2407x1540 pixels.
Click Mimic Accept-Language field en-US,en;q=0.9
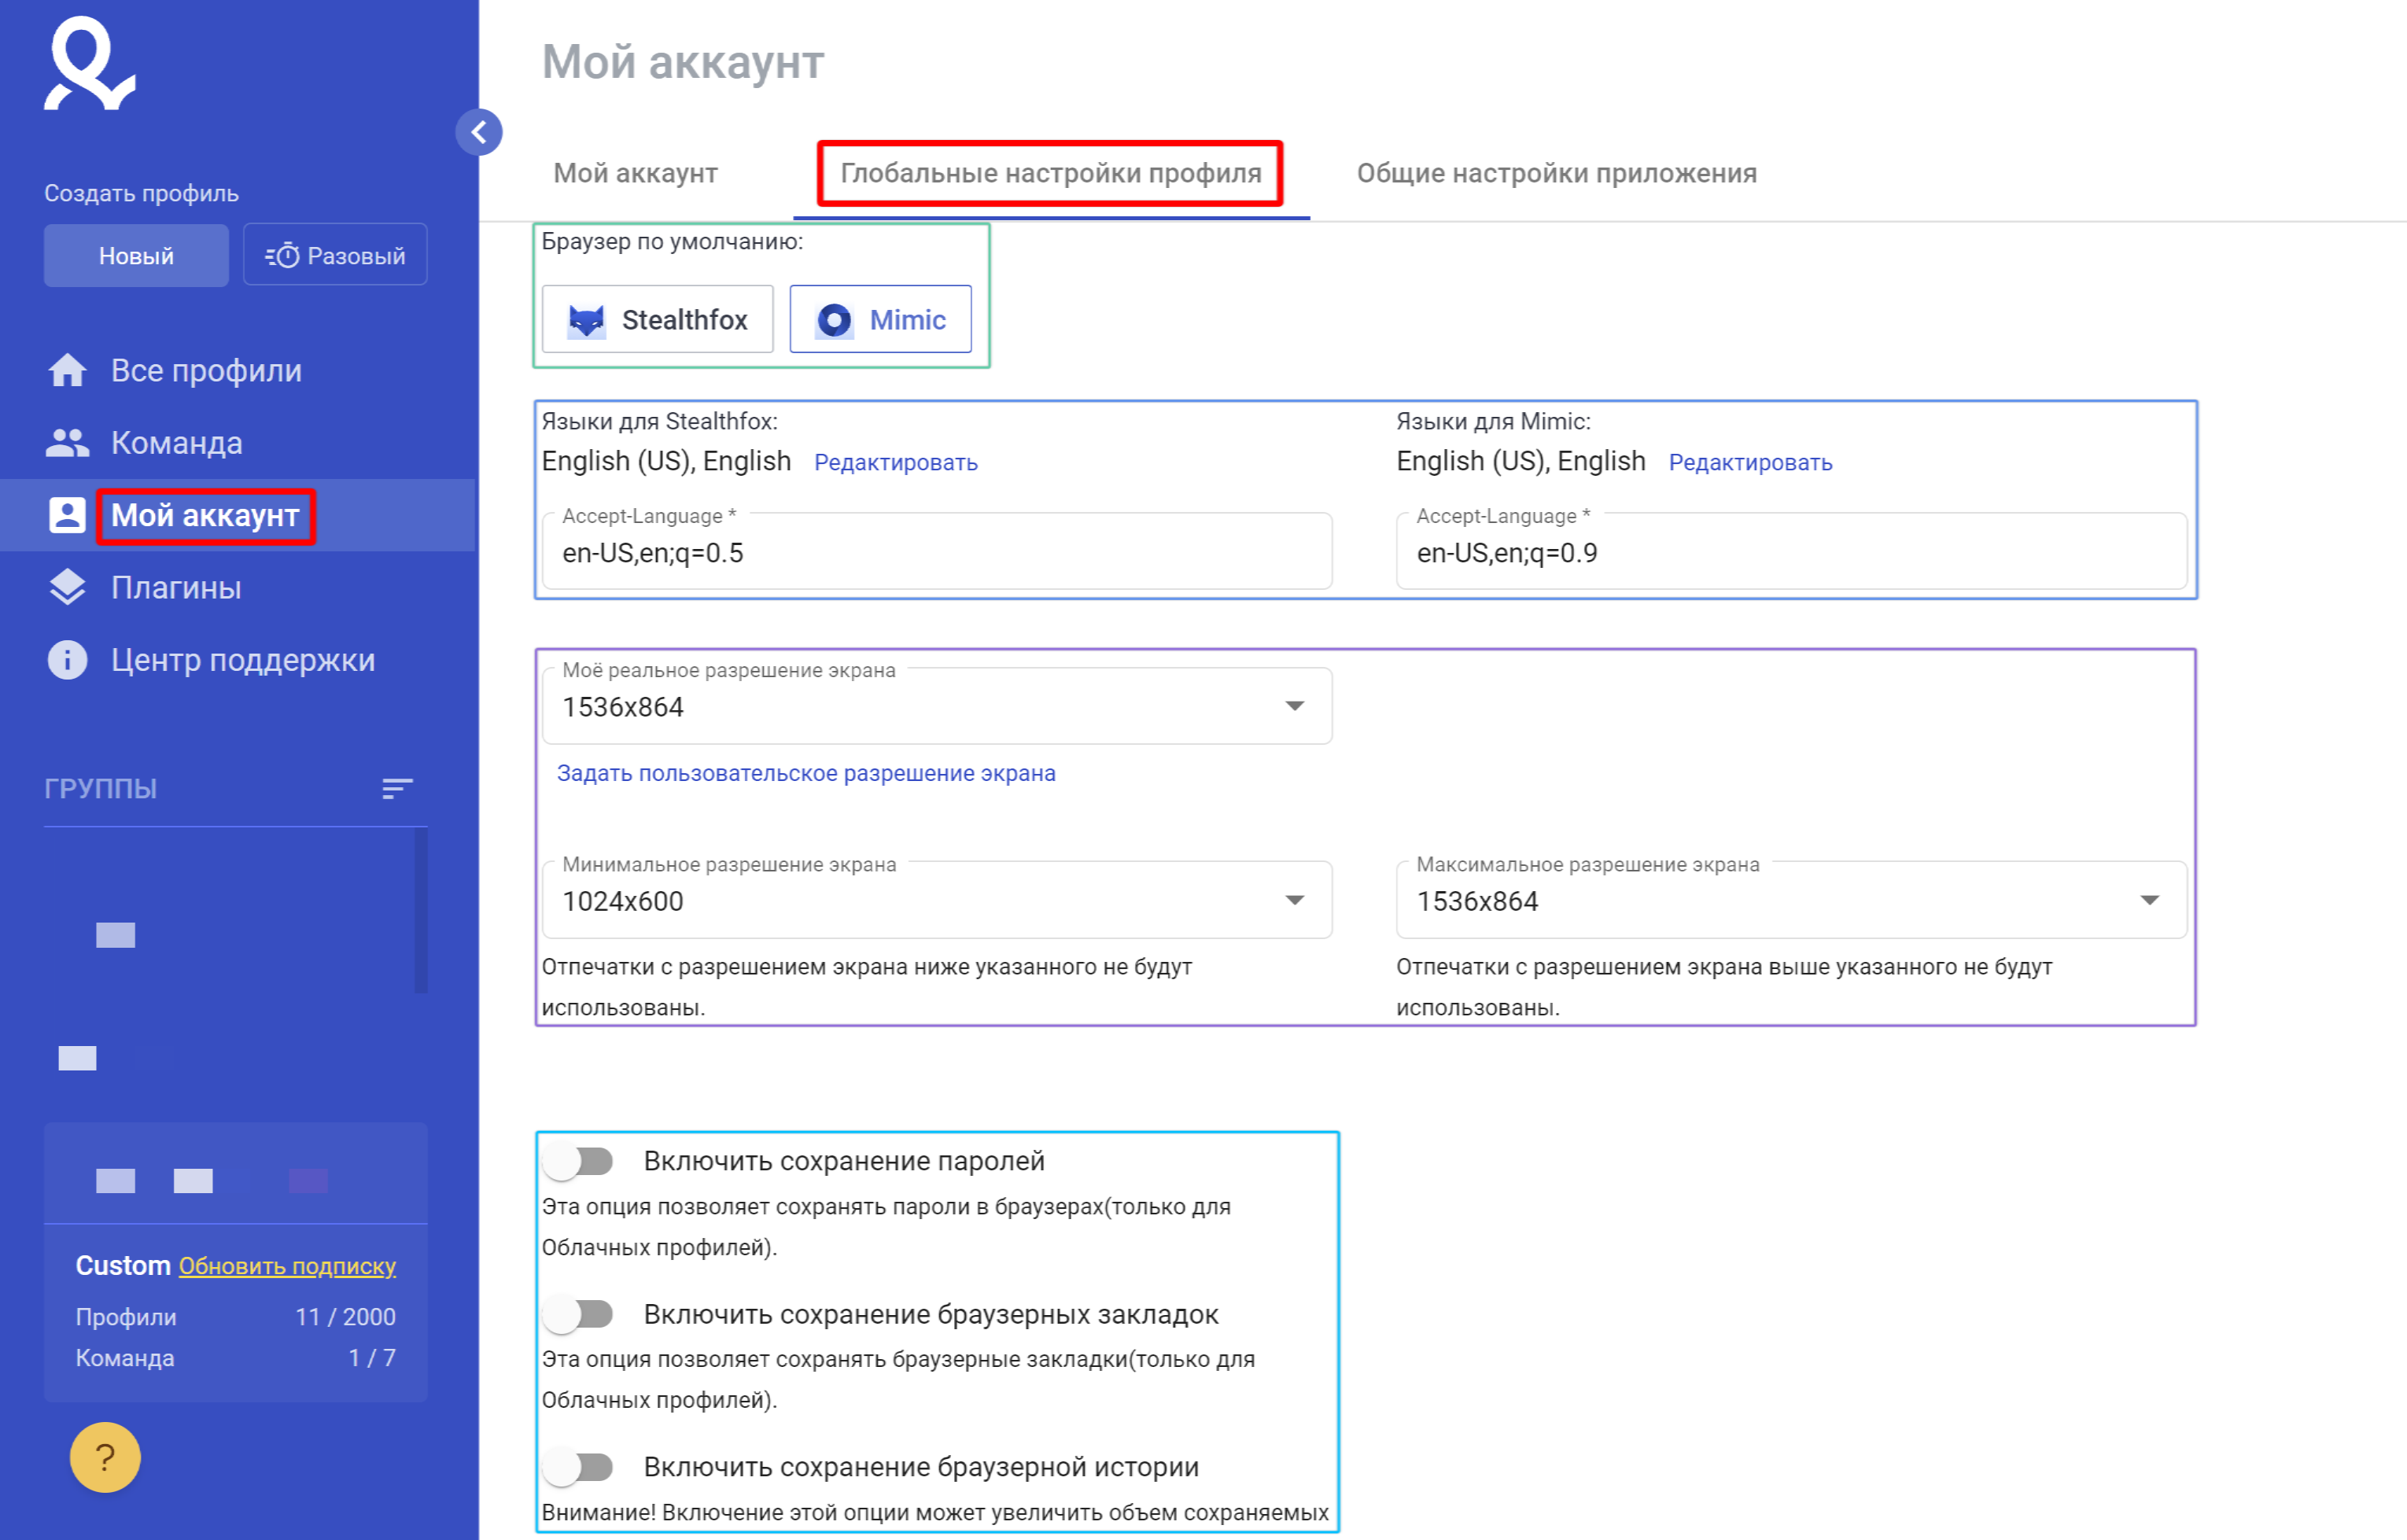[1791, 551]
